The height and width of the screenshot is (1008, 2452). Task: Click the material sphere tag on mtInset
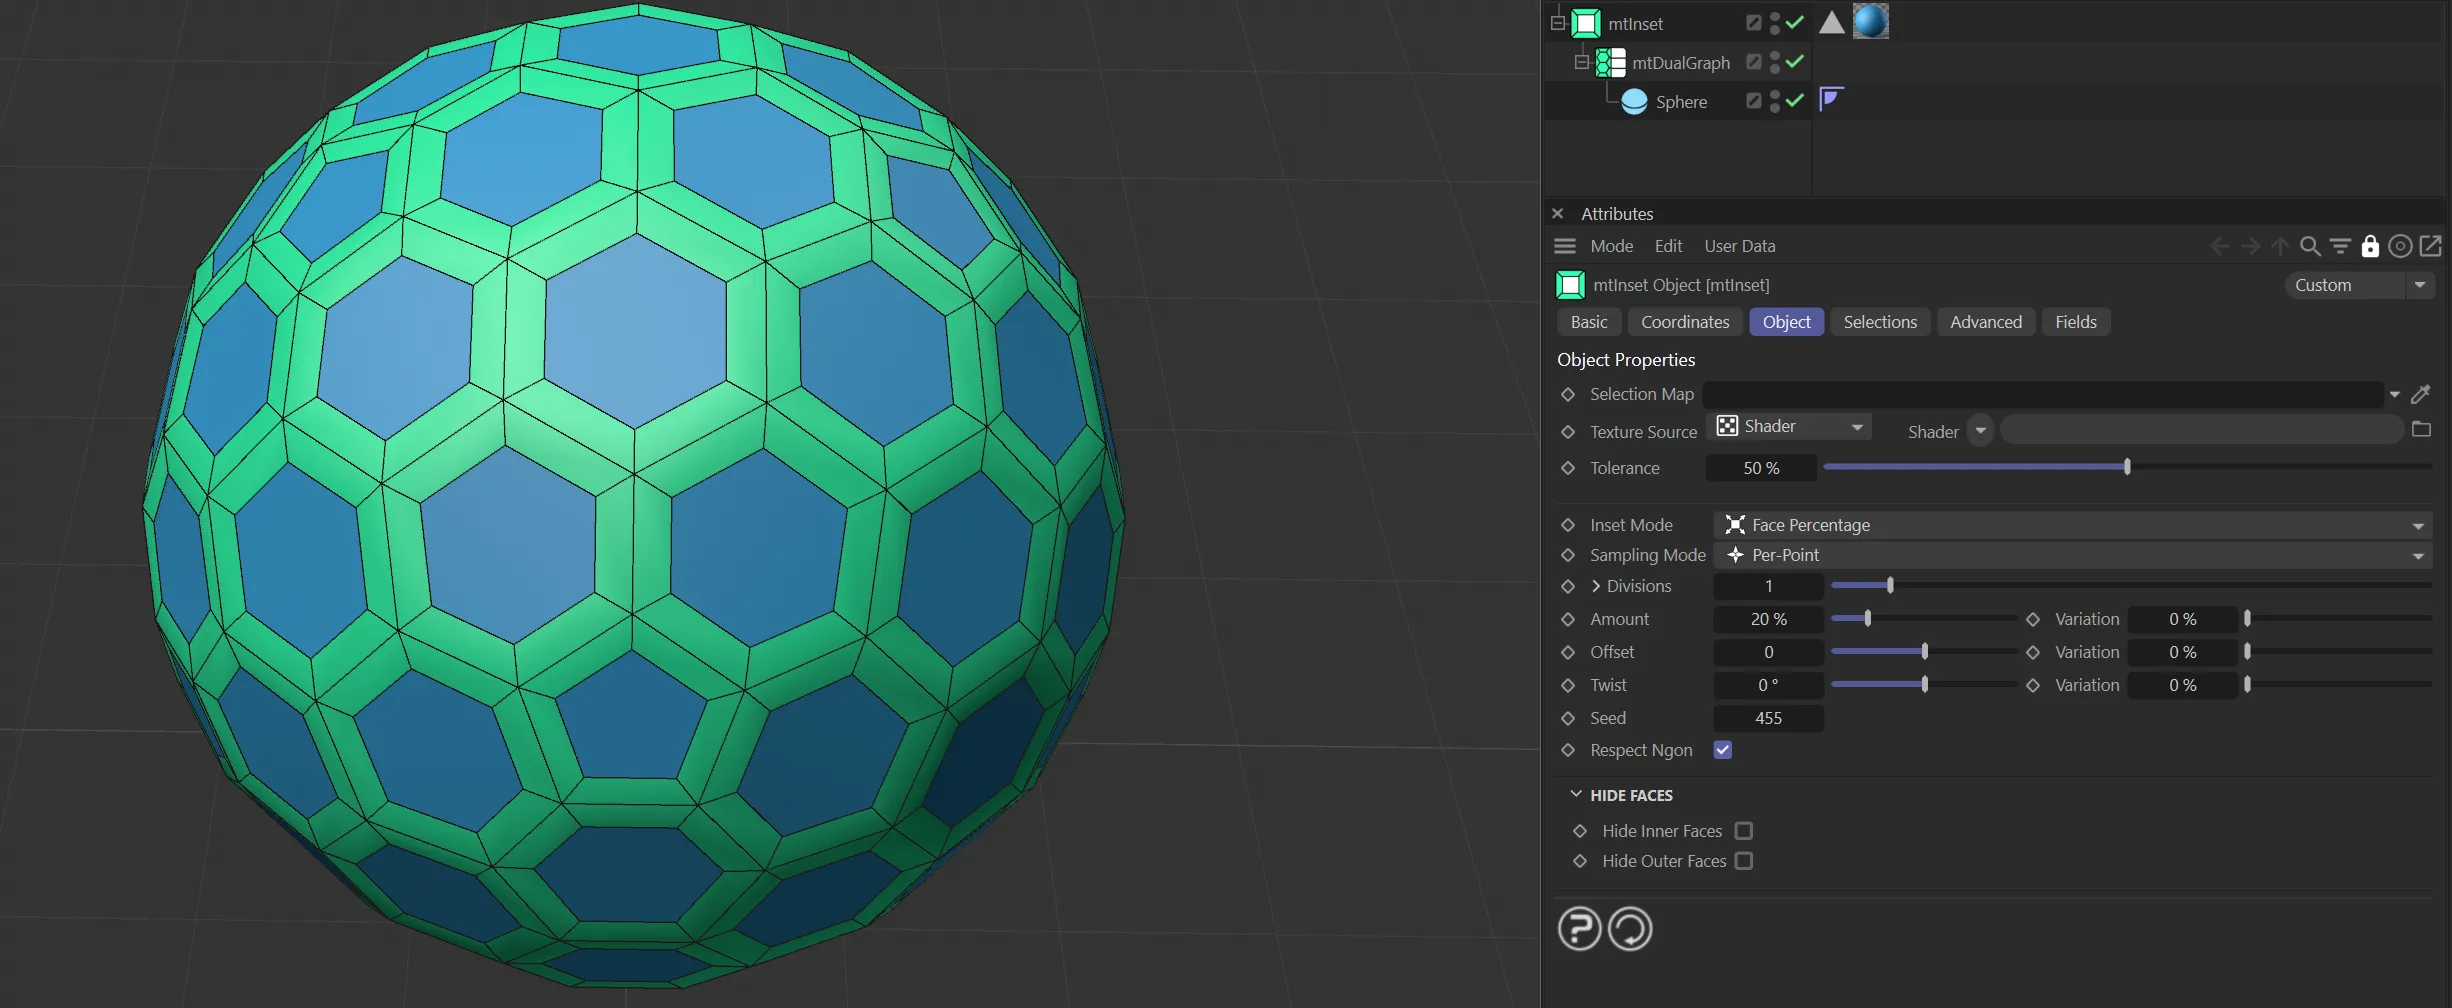click(x=1870, y=22)
